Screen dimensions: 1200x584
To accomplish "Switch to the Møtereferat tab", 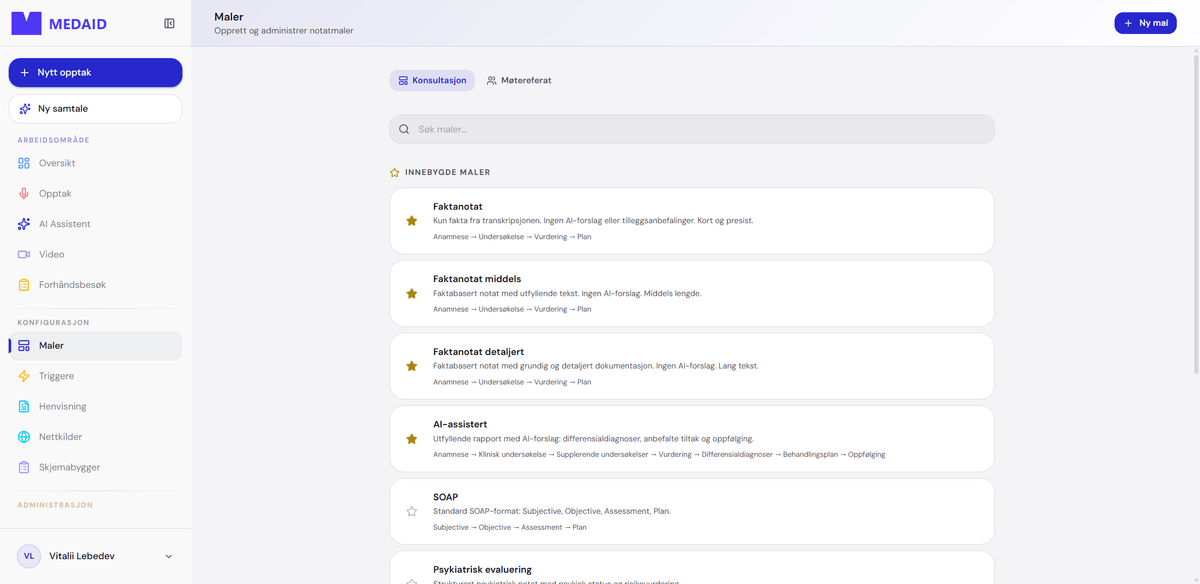I will 519,80.
